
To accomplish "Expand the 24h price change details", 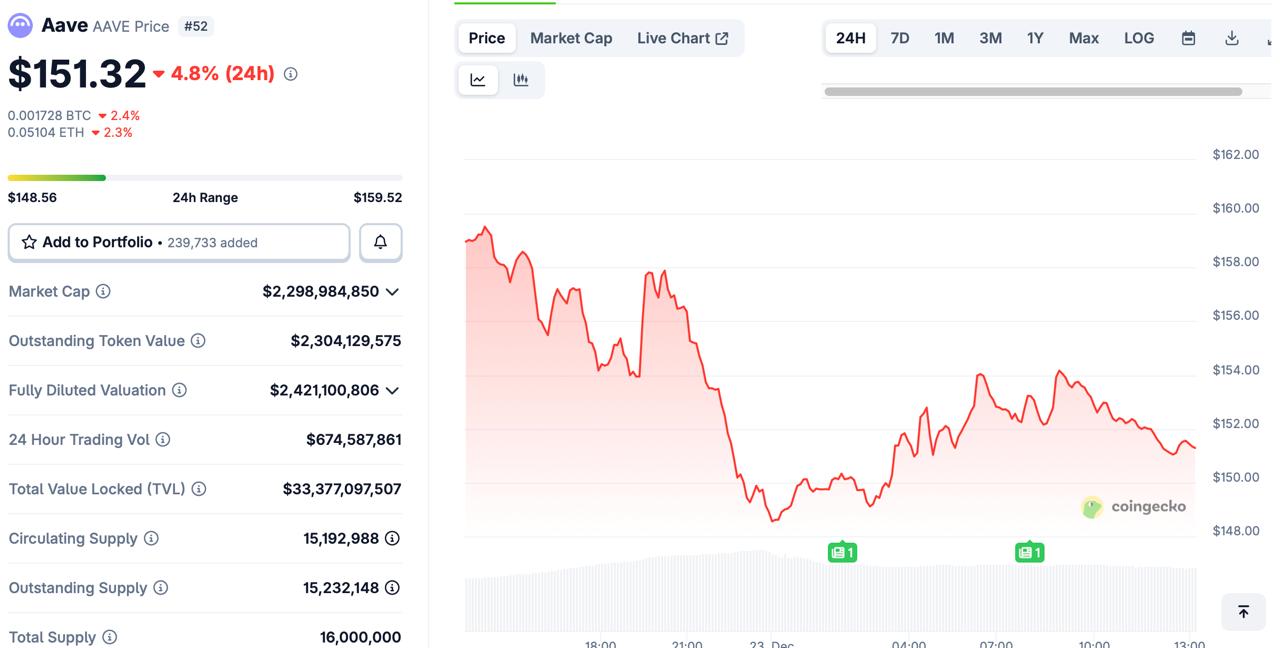I will (x=290, y=73).
